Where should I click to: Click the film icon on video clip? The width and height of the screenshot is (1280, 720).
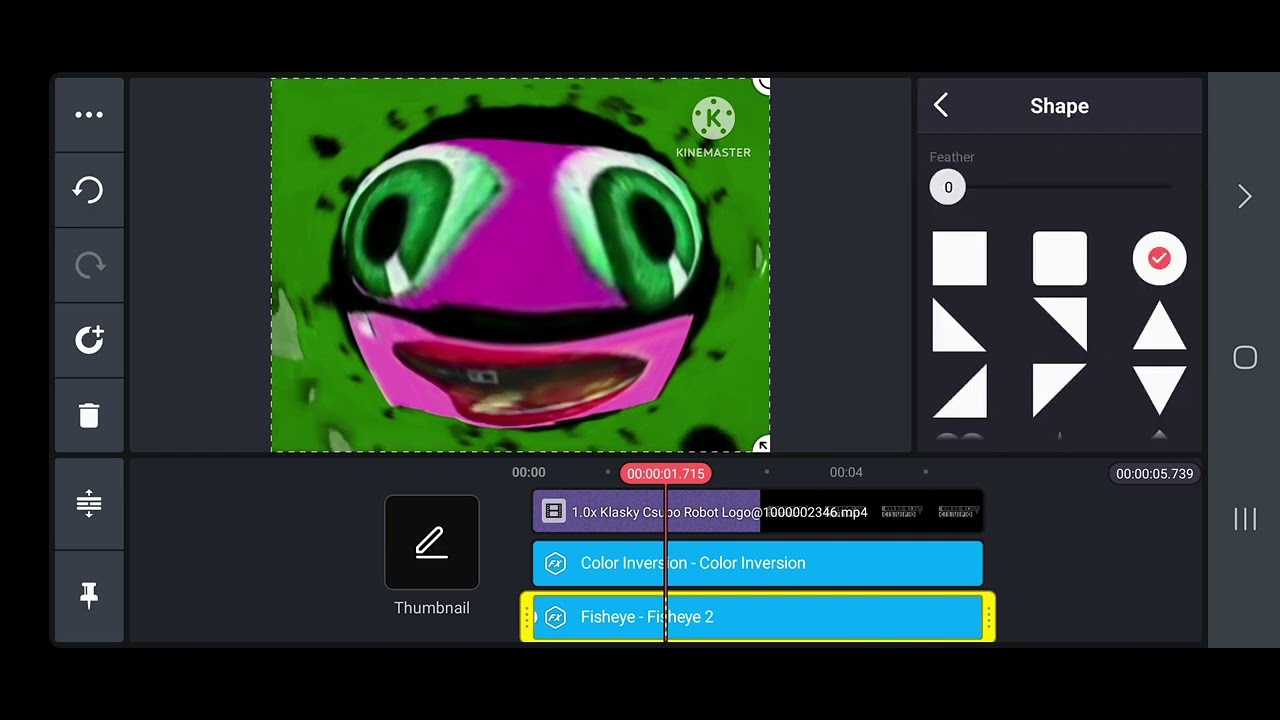coord(553,512)
